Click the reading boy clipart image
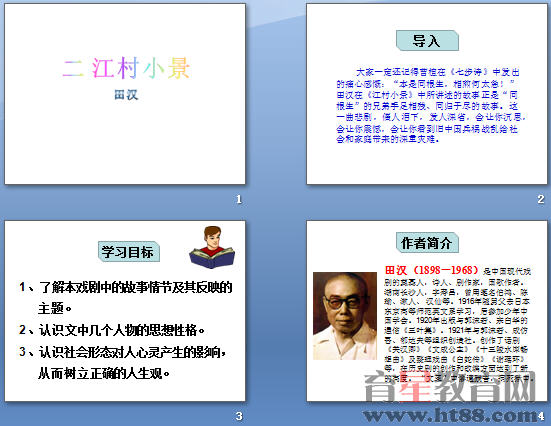This screenshot has width=551, height=426. coord(212,247)
